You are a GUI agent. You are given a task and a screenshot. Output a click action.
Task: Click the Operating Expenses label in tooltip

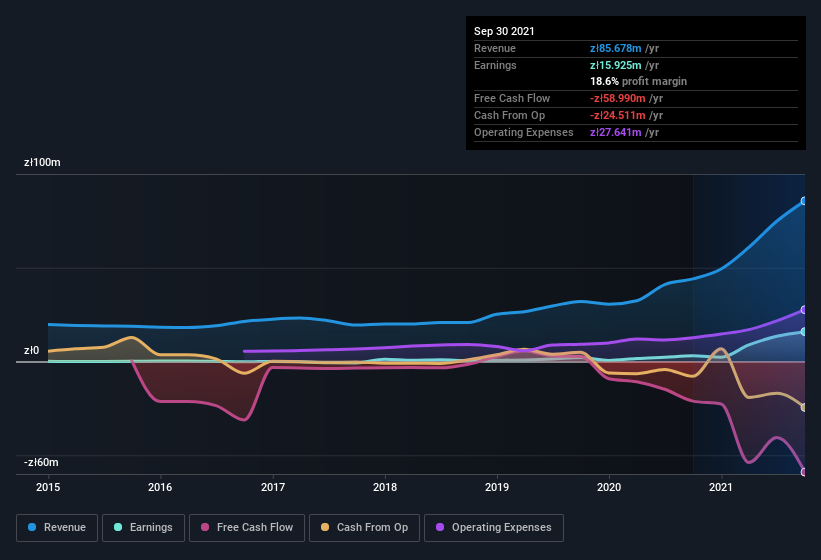[x=524, y=132]
